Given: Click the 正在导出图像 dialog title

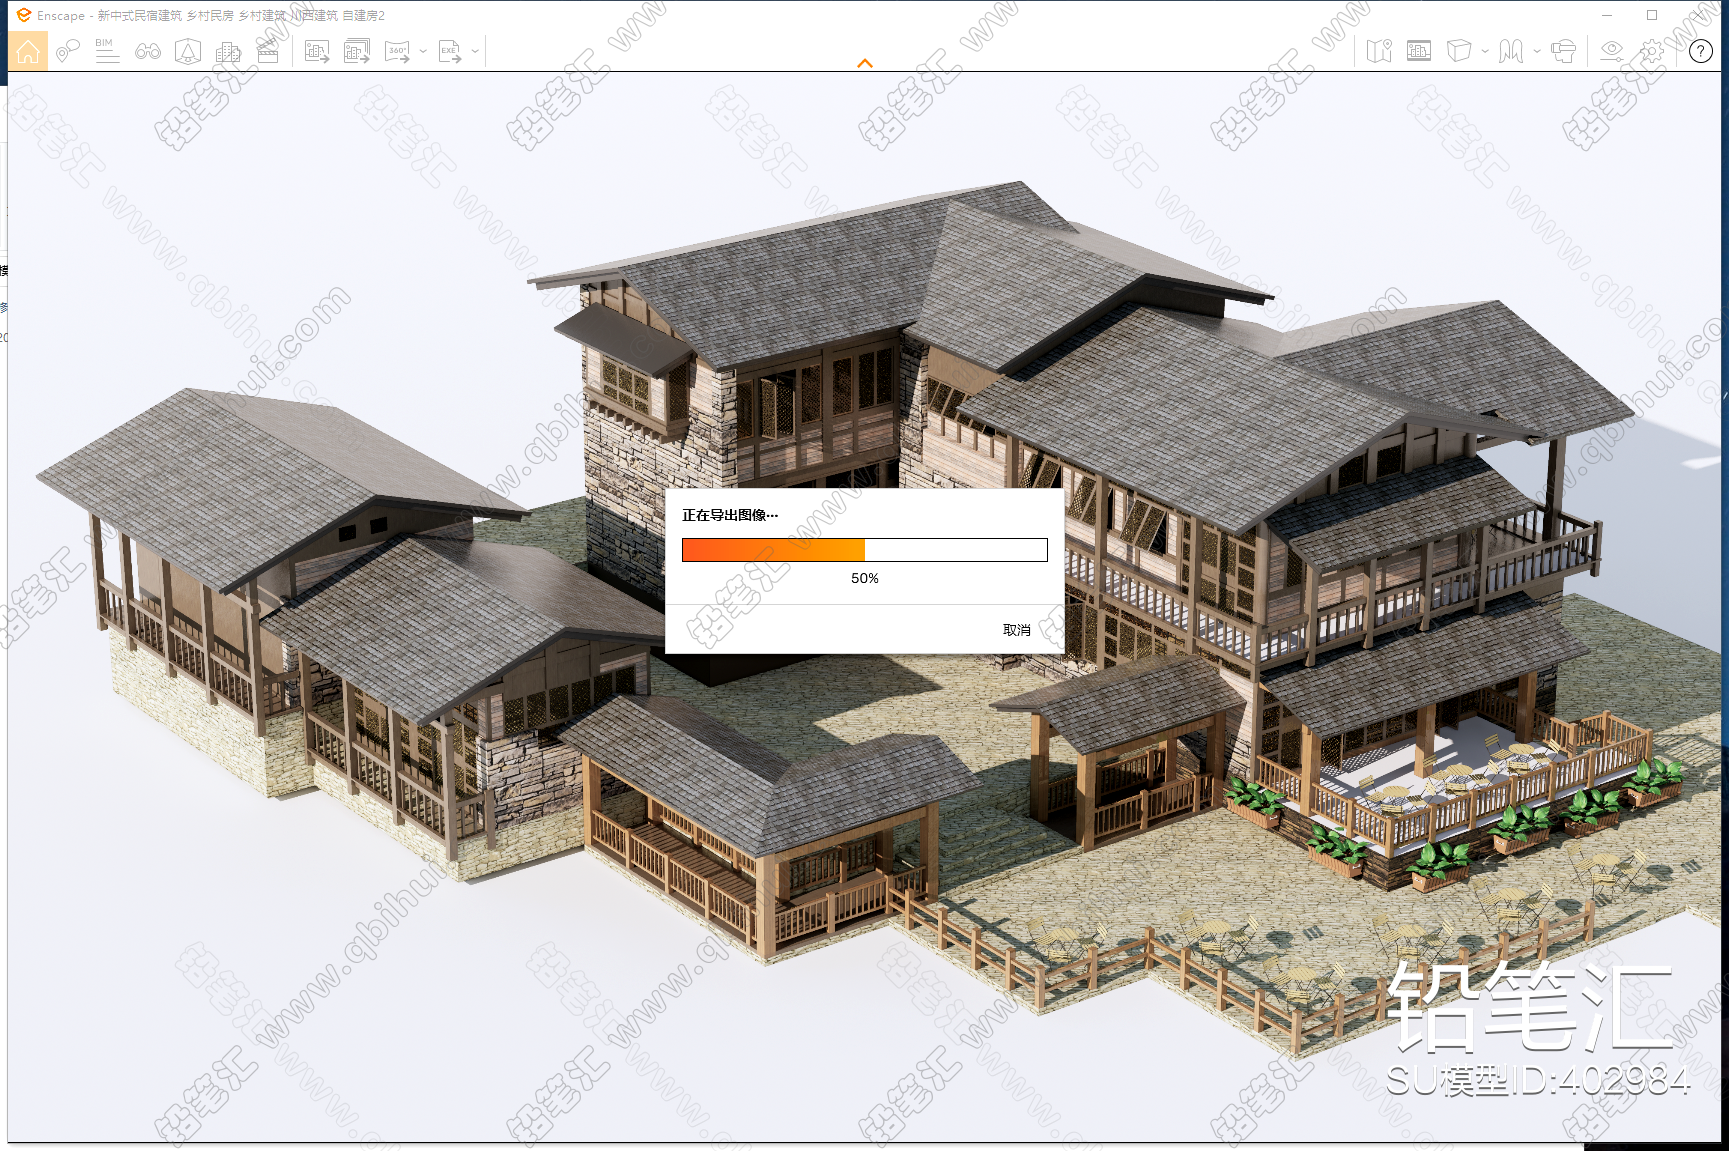Looking at the screenshot, I should click(x=730, y=515).
